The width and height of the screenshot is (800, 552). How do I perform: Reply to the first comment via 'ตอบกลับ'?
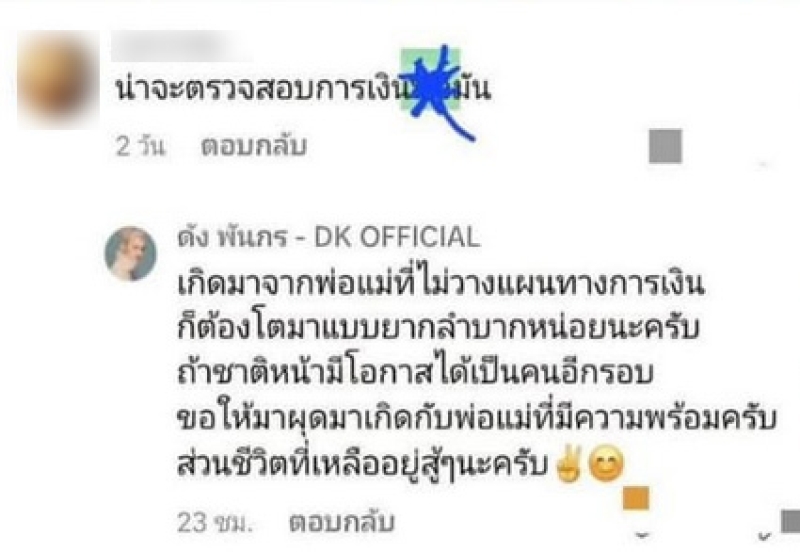point(254,146)
